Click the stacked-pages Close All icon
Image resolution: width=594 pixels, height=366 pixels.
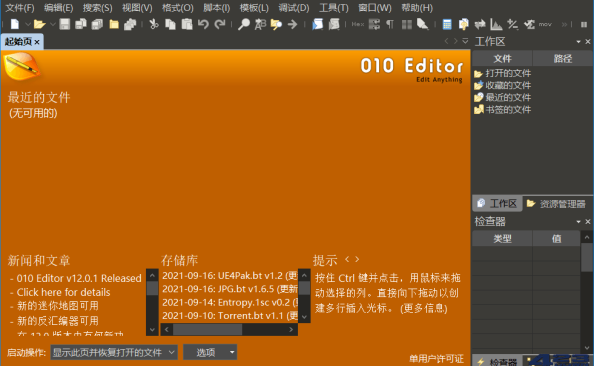coord(130,24)
